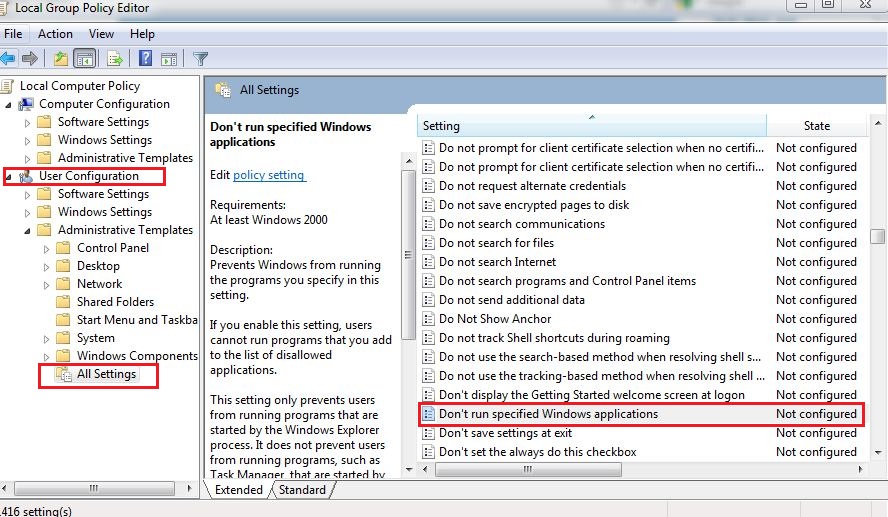
Task: Click the Up one level folder icon
Action: (61, 58)
